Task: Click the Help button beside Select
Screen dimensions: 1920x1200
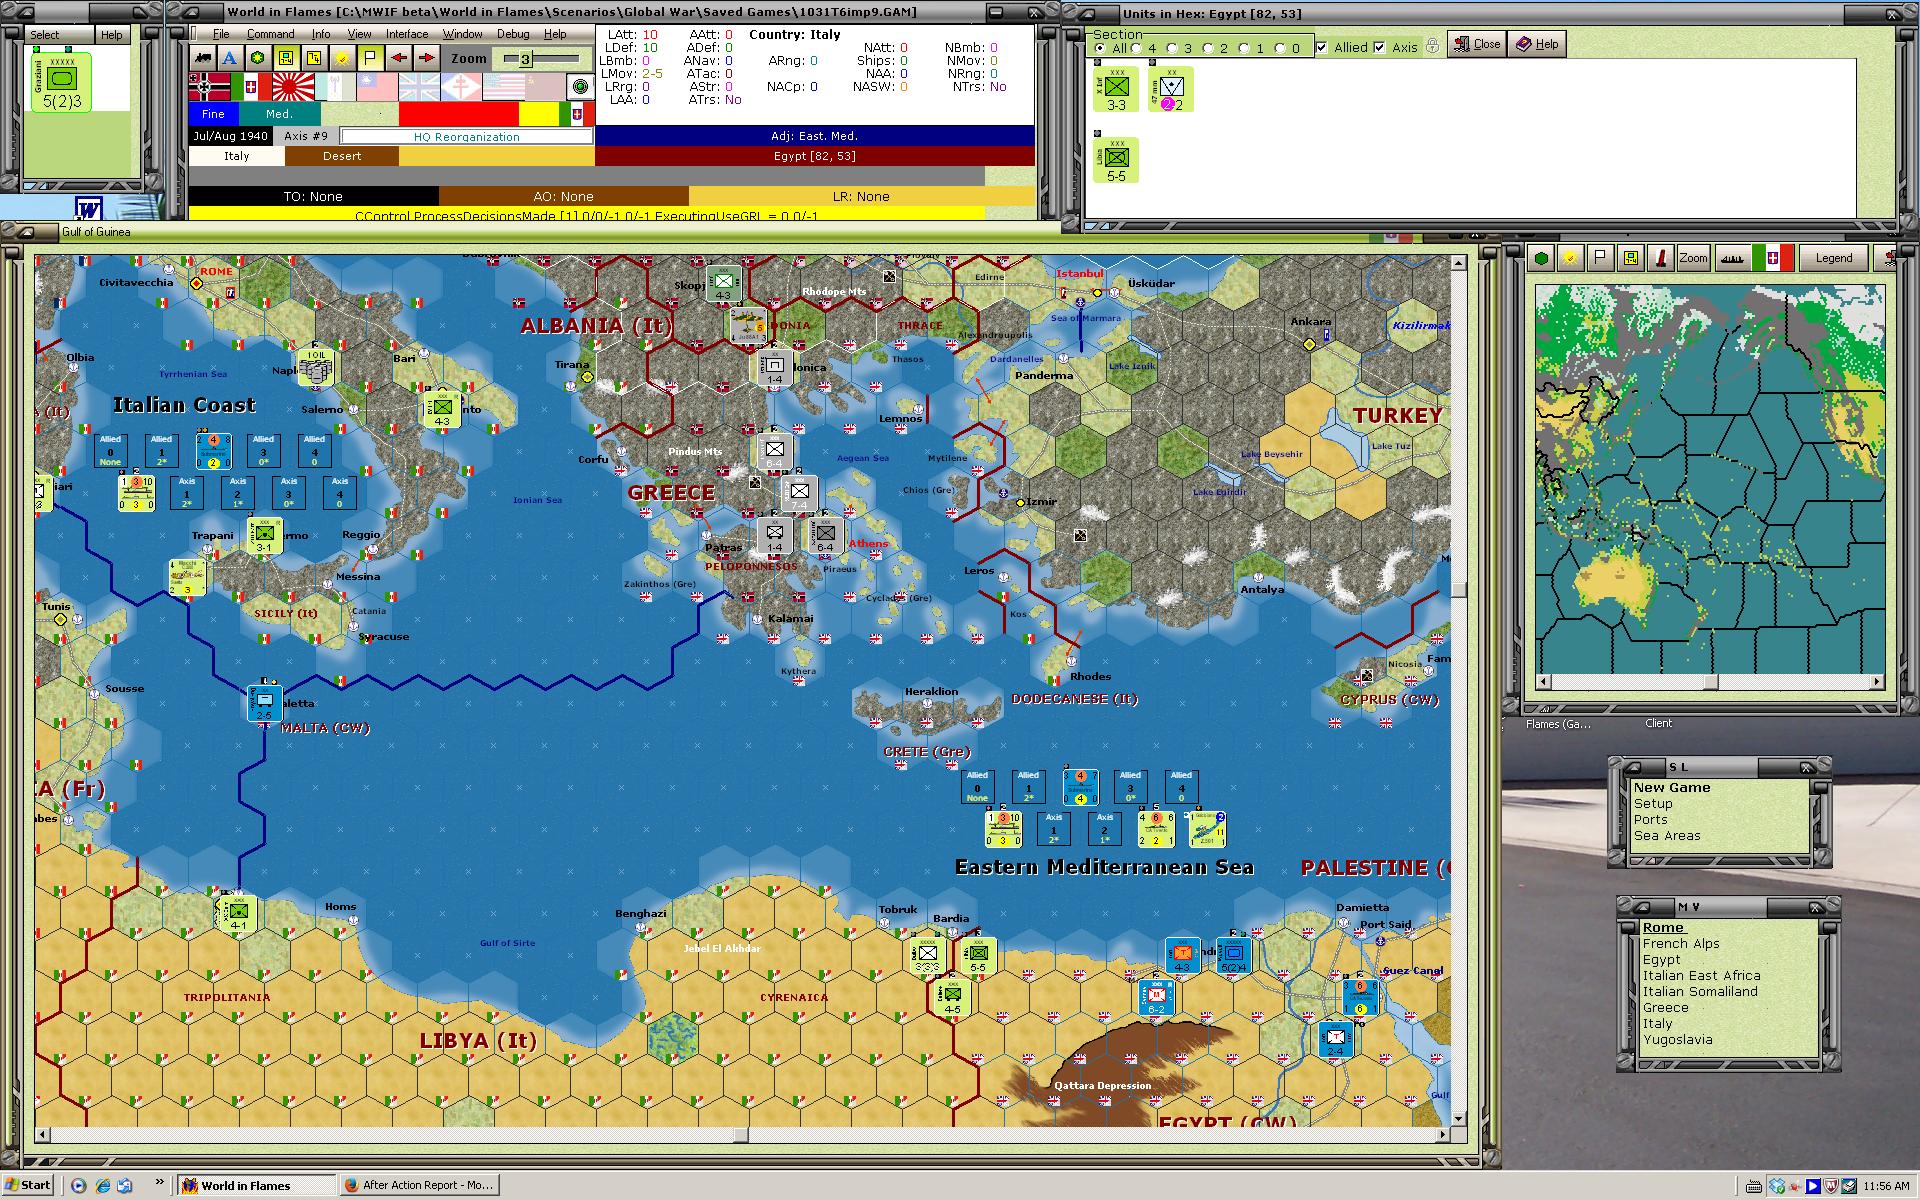Action: click(x=111, y=35)
